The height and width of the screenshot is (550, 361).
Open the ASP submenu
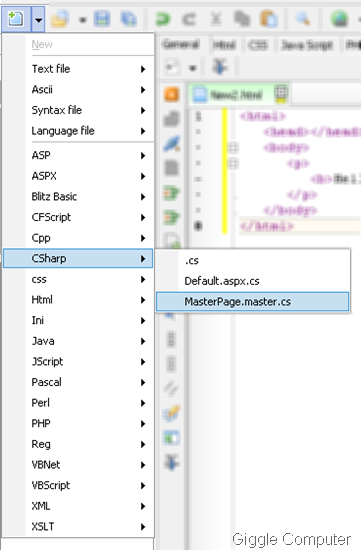pos(78,155)
